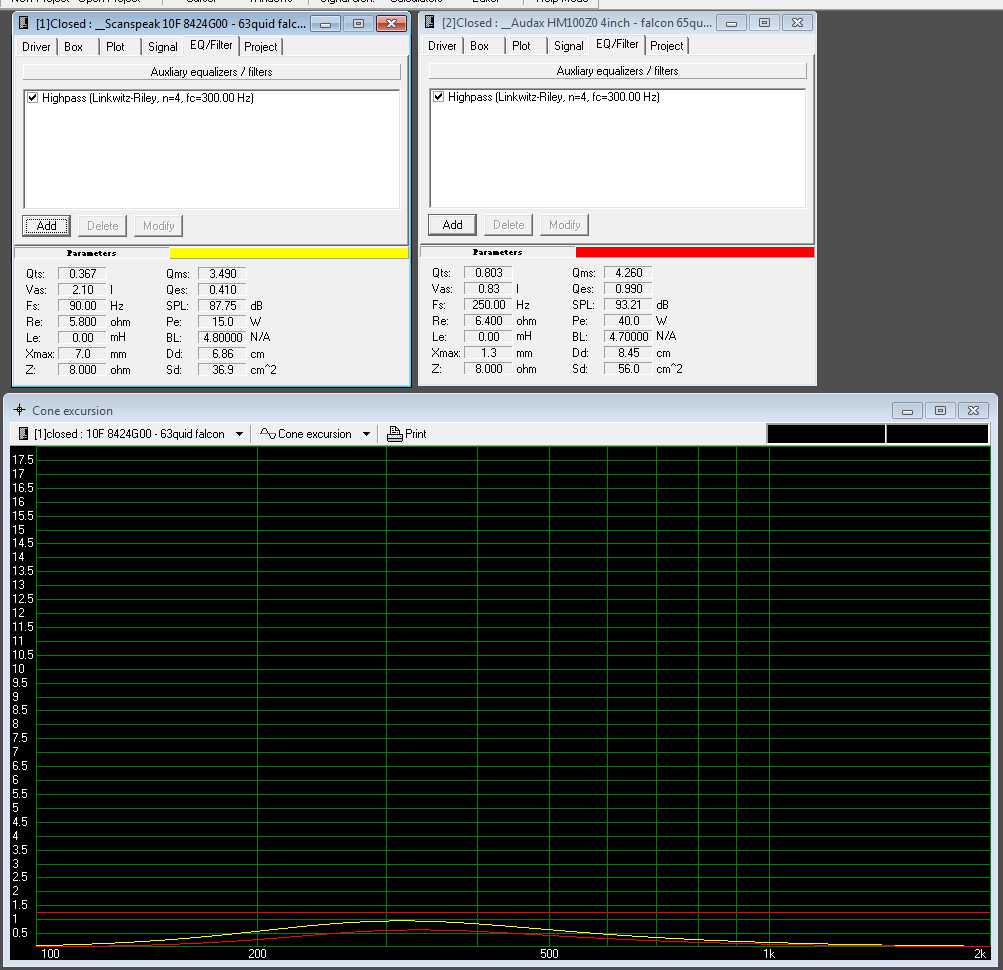Click Qms field 4.260 in Audax window
1003x970 pixels.
pyautogui.click(x=628, y=273)
